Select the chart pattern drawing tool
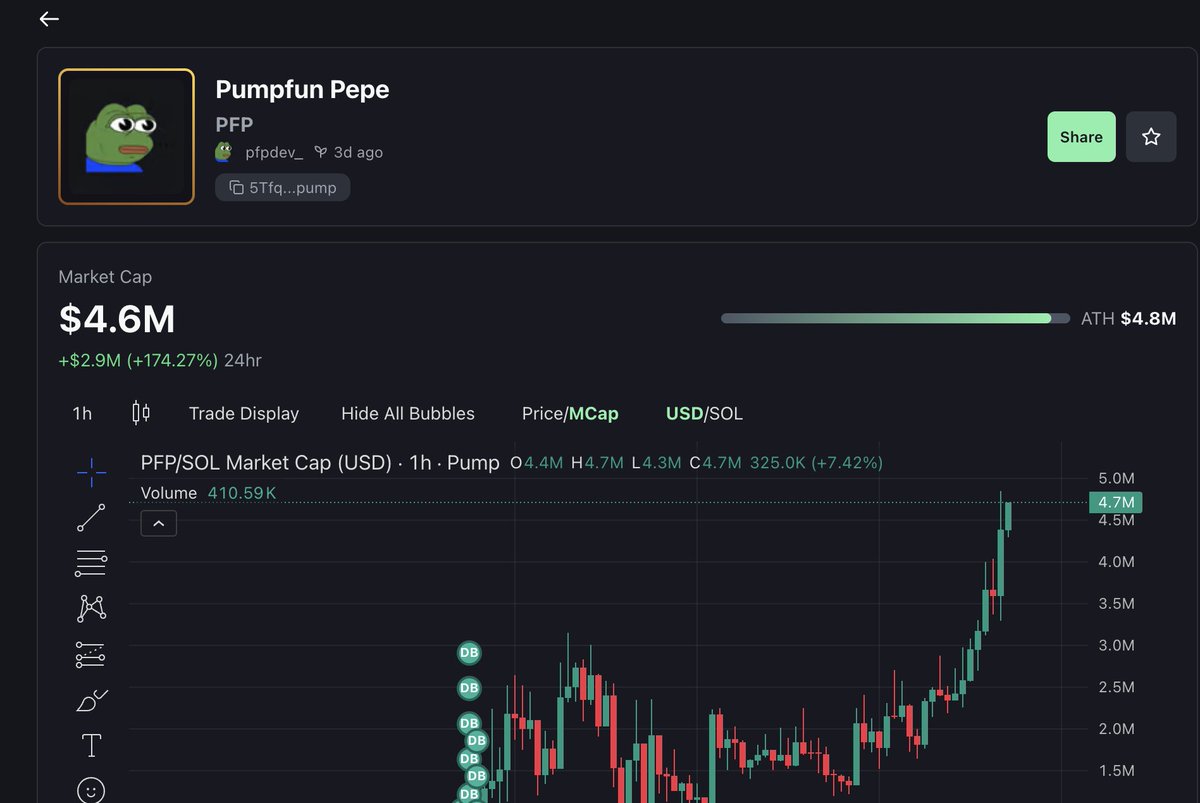 coord(91,608)
